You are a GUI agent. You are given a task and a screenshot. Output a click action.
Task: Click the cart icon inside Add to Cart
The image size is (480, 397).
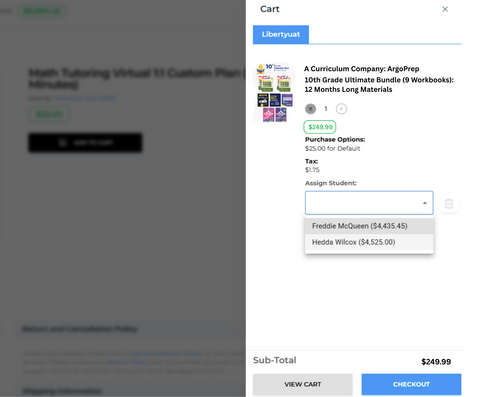(x=63, y=143)
